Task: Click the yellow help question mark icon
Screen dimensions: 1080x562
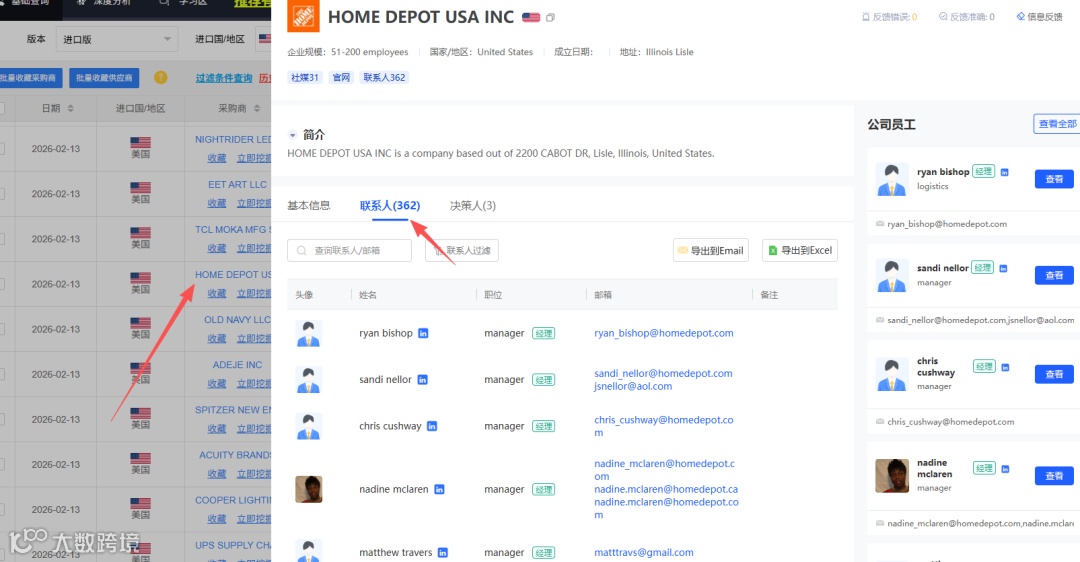Action: click(160, 78)
